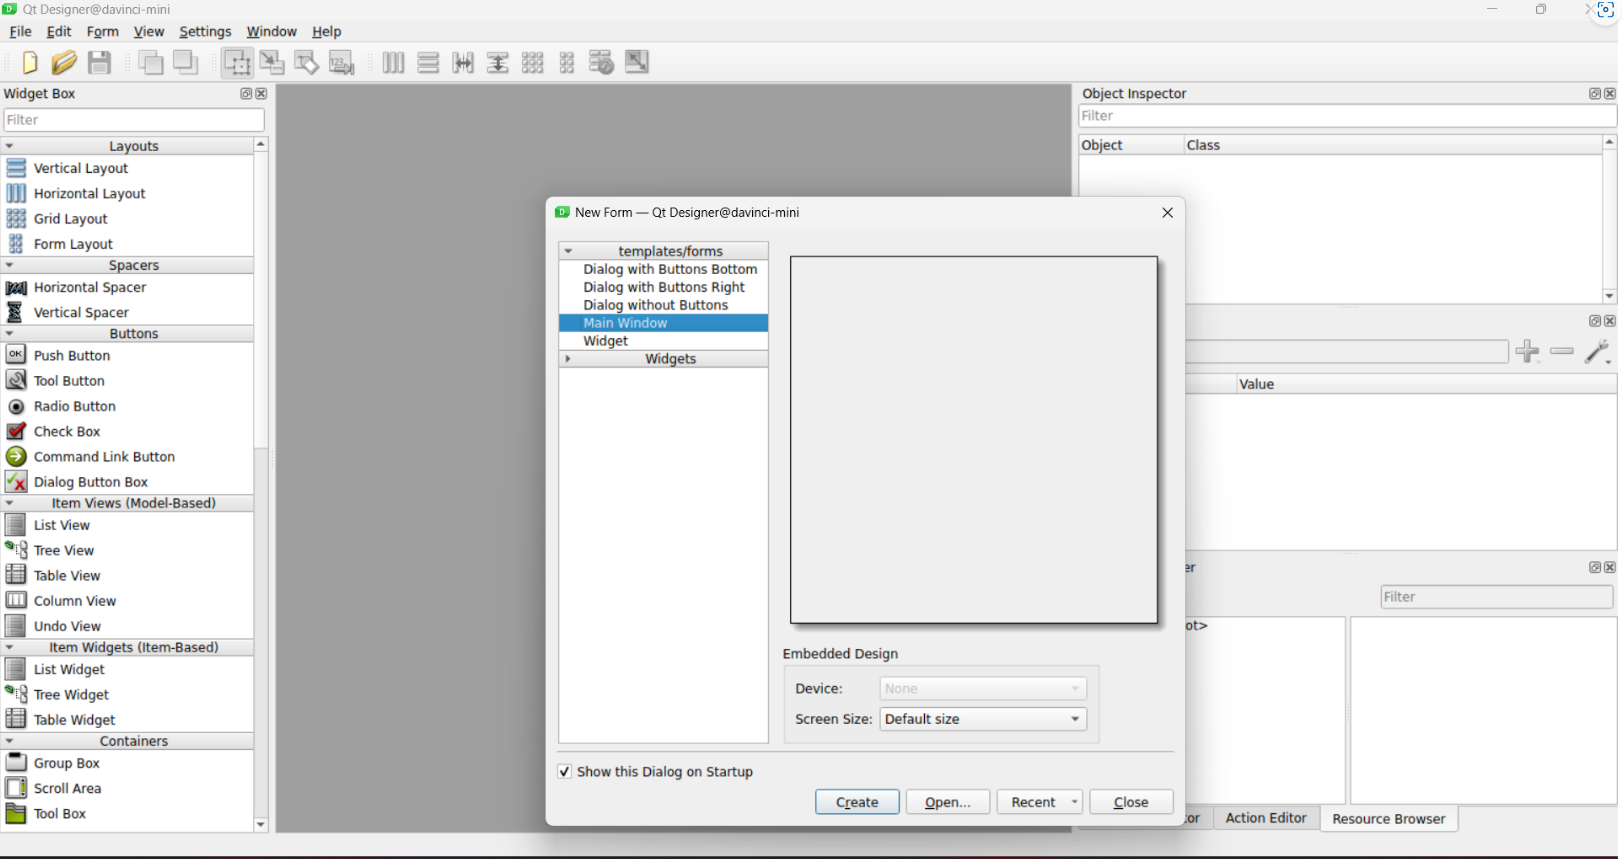Focus the Object Inspector Filter field

pyautogui.click(x=1347, y=116)
